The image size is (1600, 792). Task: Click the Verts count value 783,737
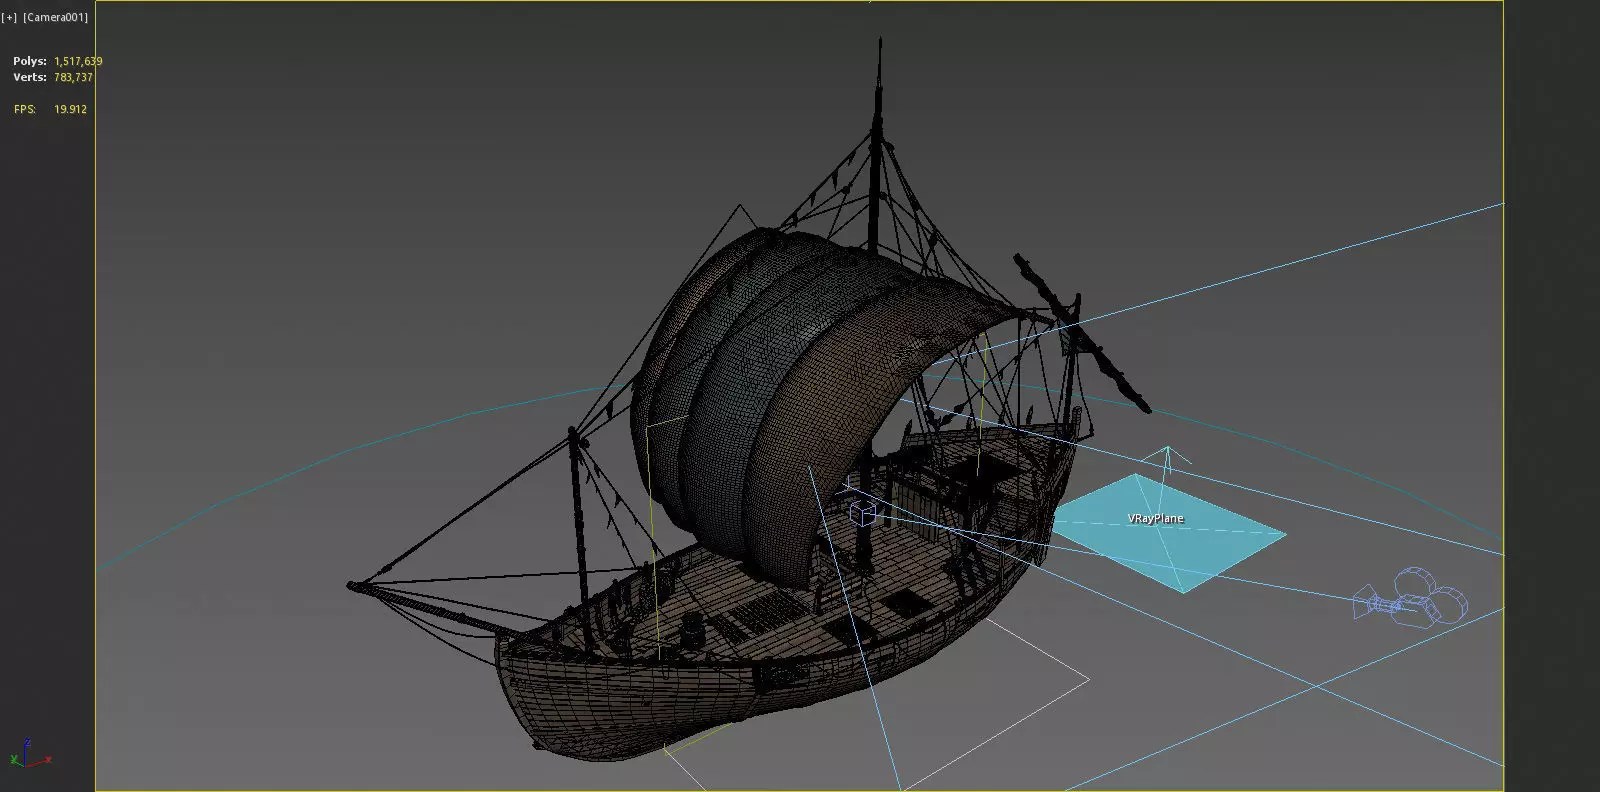point(73,77)
